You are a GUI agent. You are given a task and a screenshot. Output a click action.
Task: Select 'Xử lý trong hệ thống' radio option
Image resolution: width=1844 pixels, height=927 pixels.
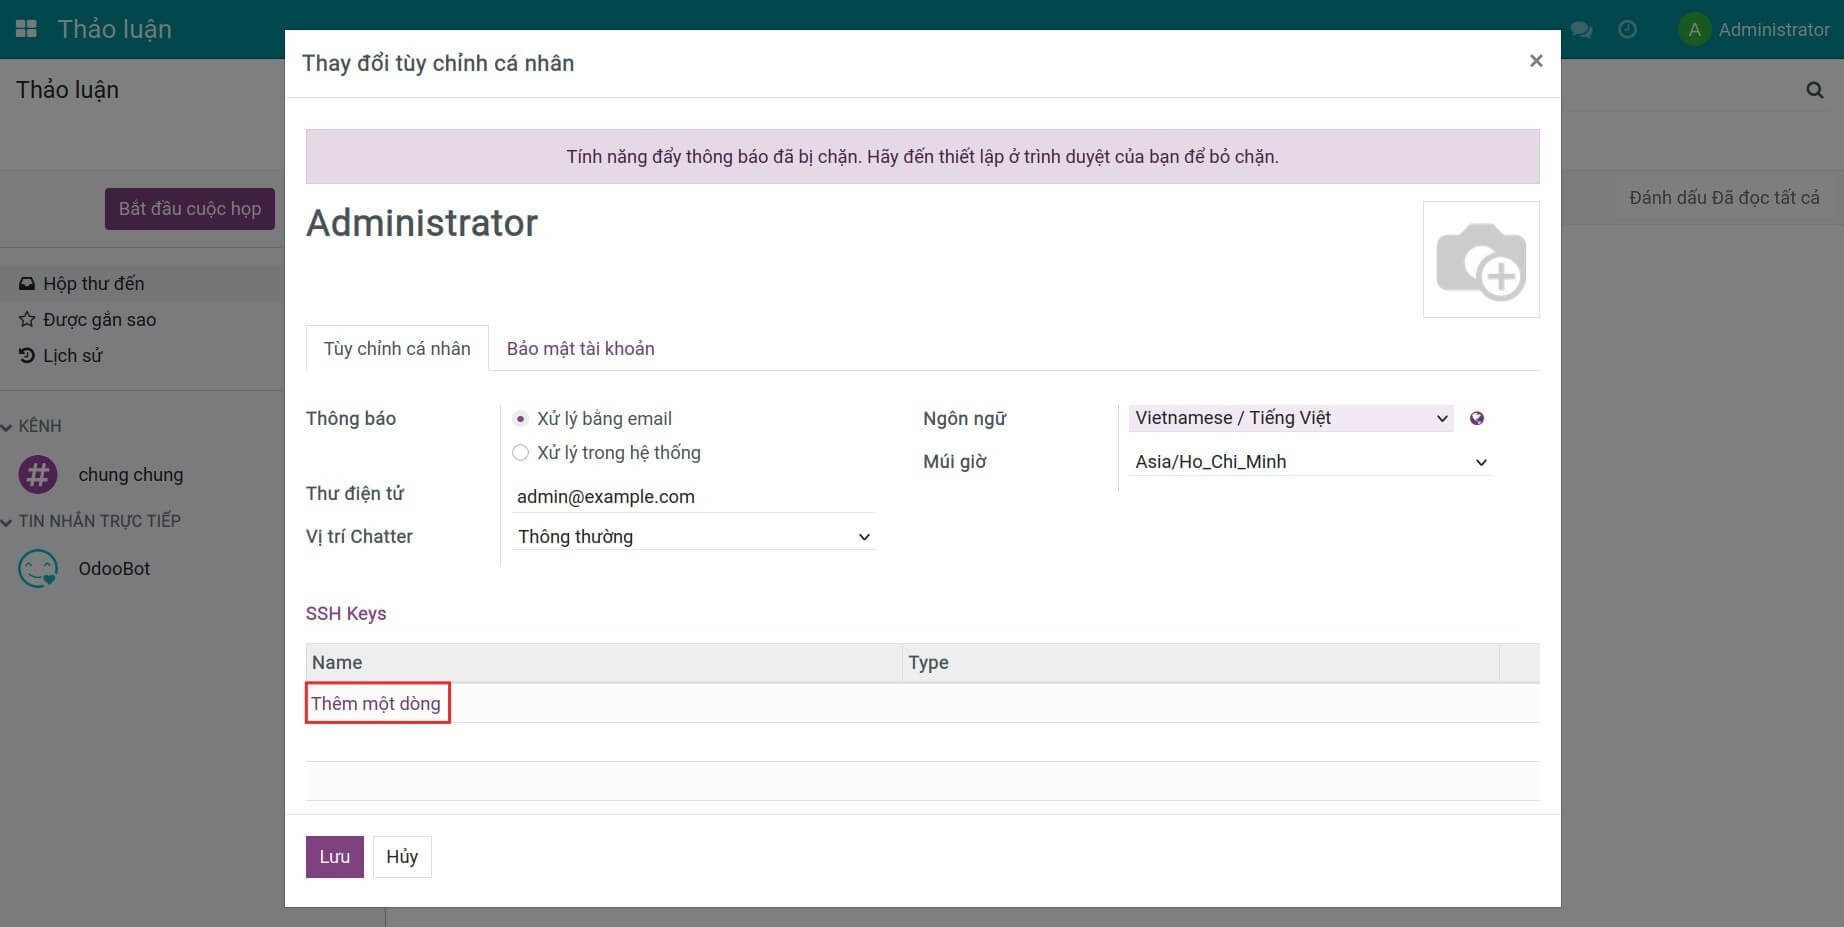(520, 453)
